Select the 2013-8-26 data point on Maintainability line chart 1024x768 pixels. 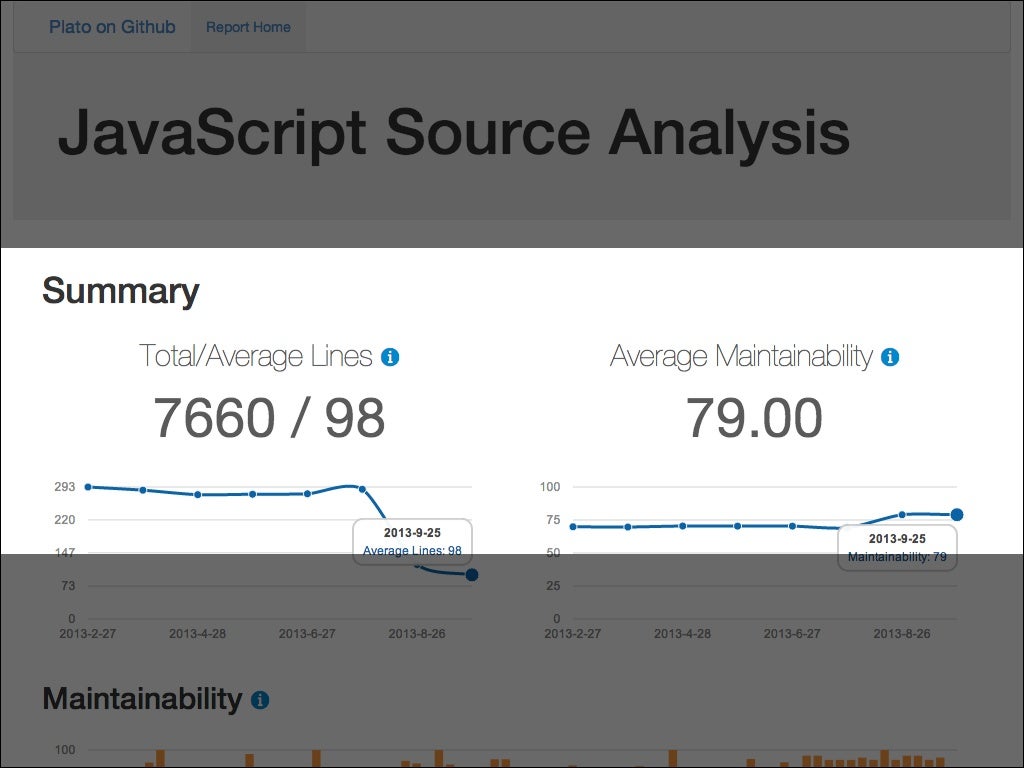coord(903,515)
